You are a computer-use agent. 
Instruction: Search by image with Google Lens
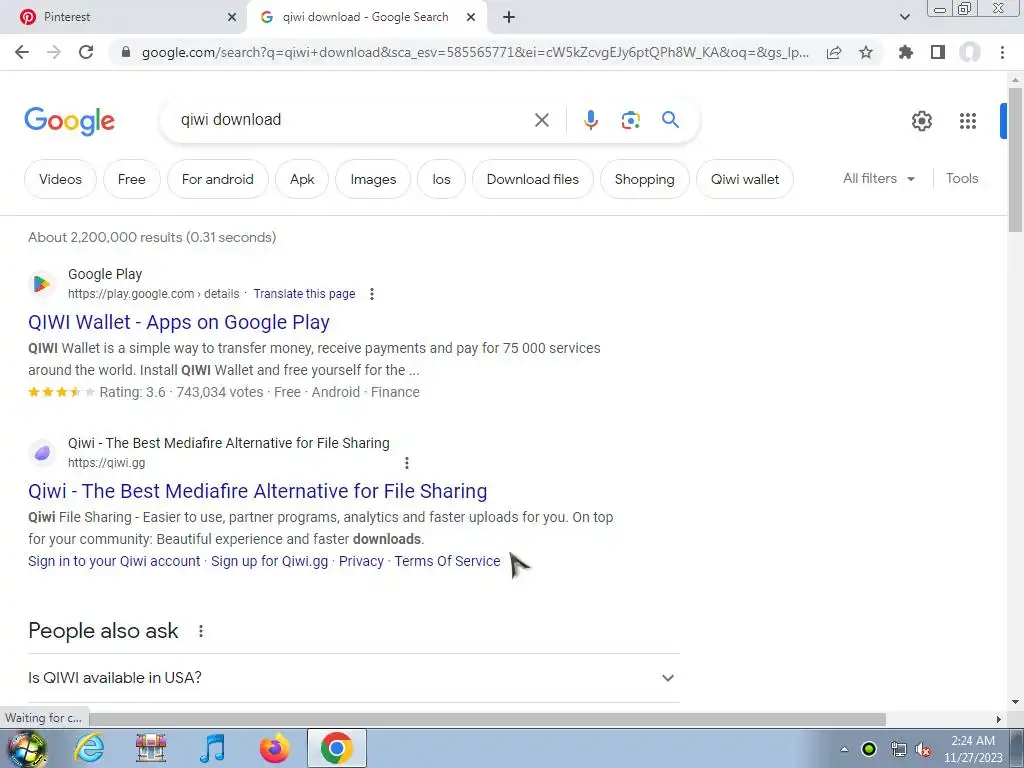[630, 120]
